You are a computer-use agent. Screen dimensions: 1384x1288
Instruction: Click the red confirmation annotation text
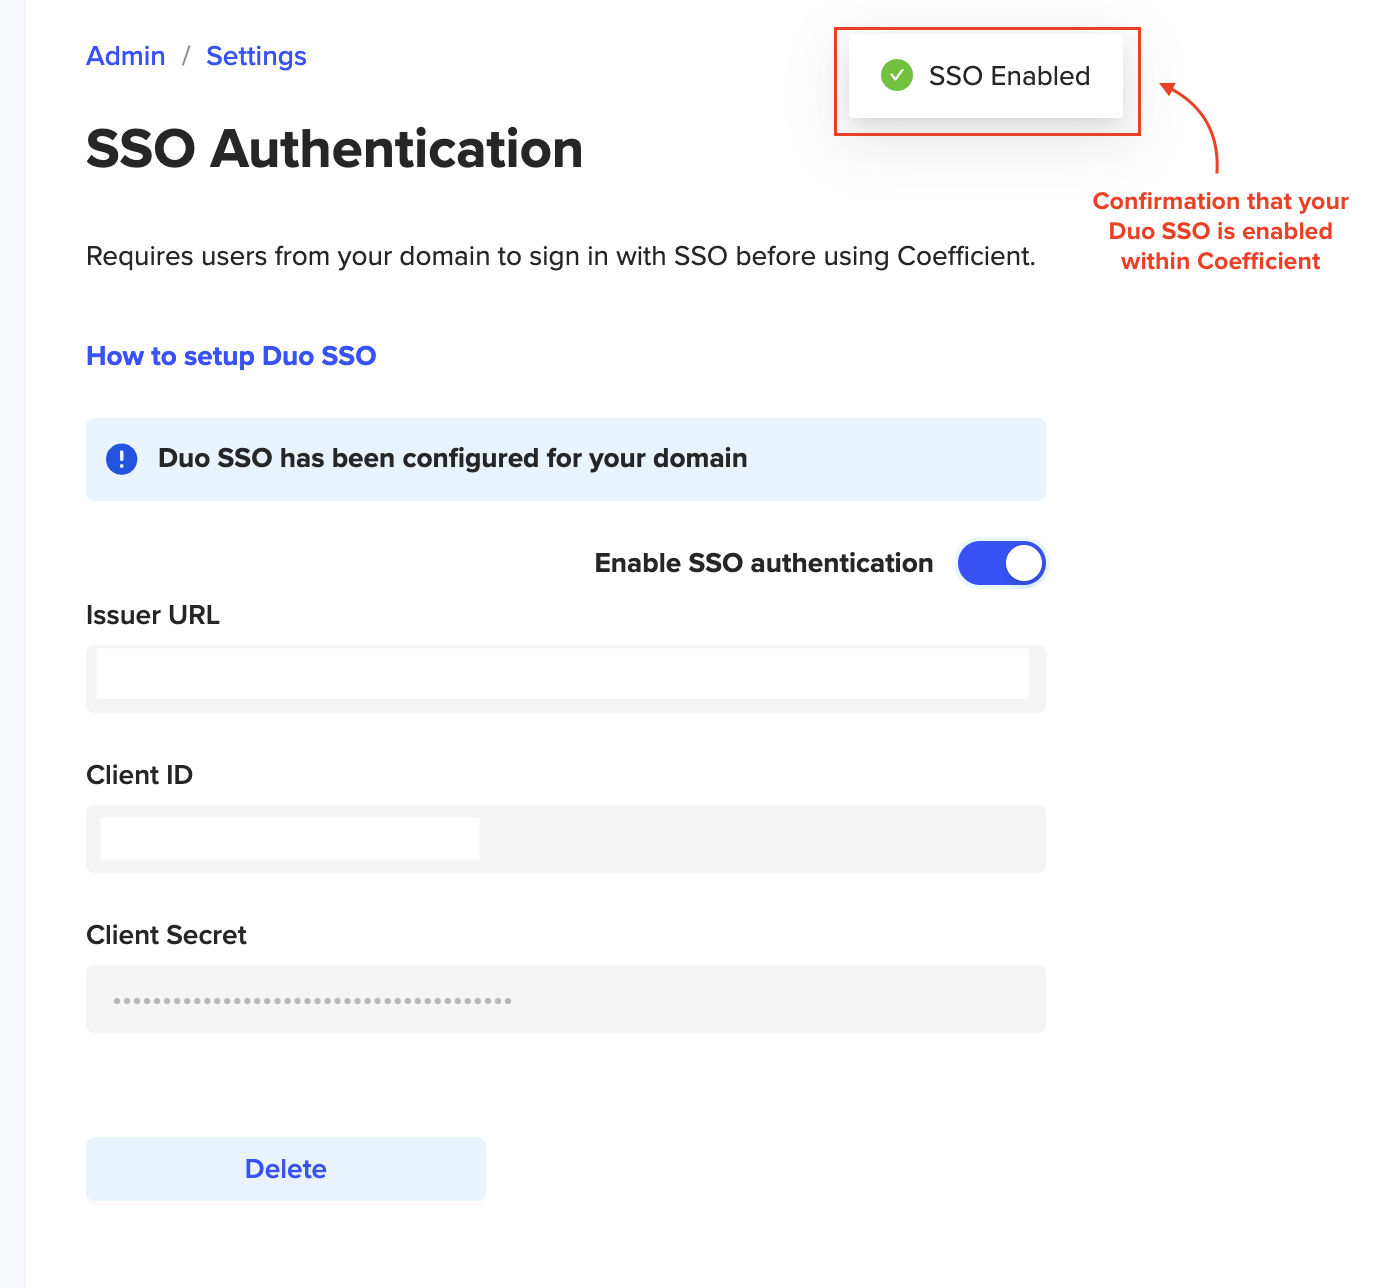(x=1220, y=231)
